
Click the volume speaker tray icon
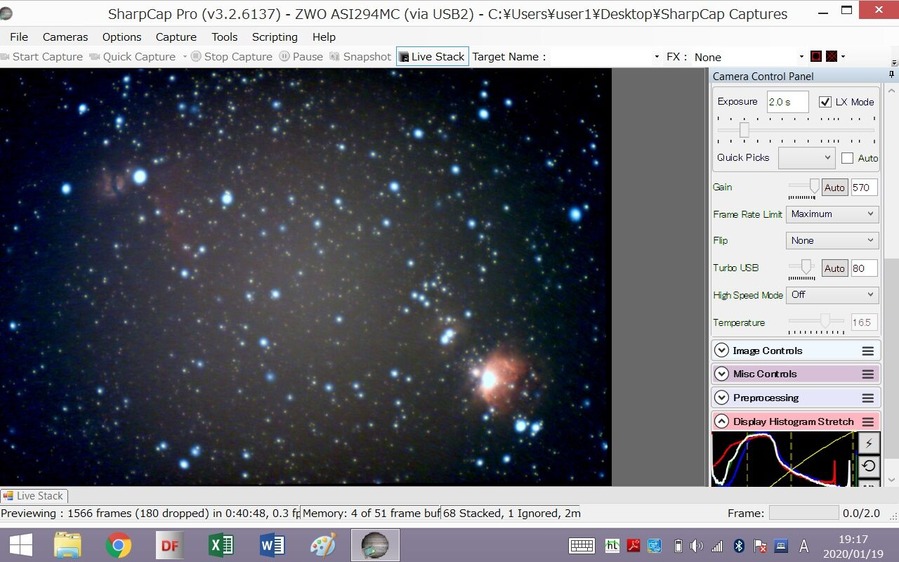[x=696, y=546]
